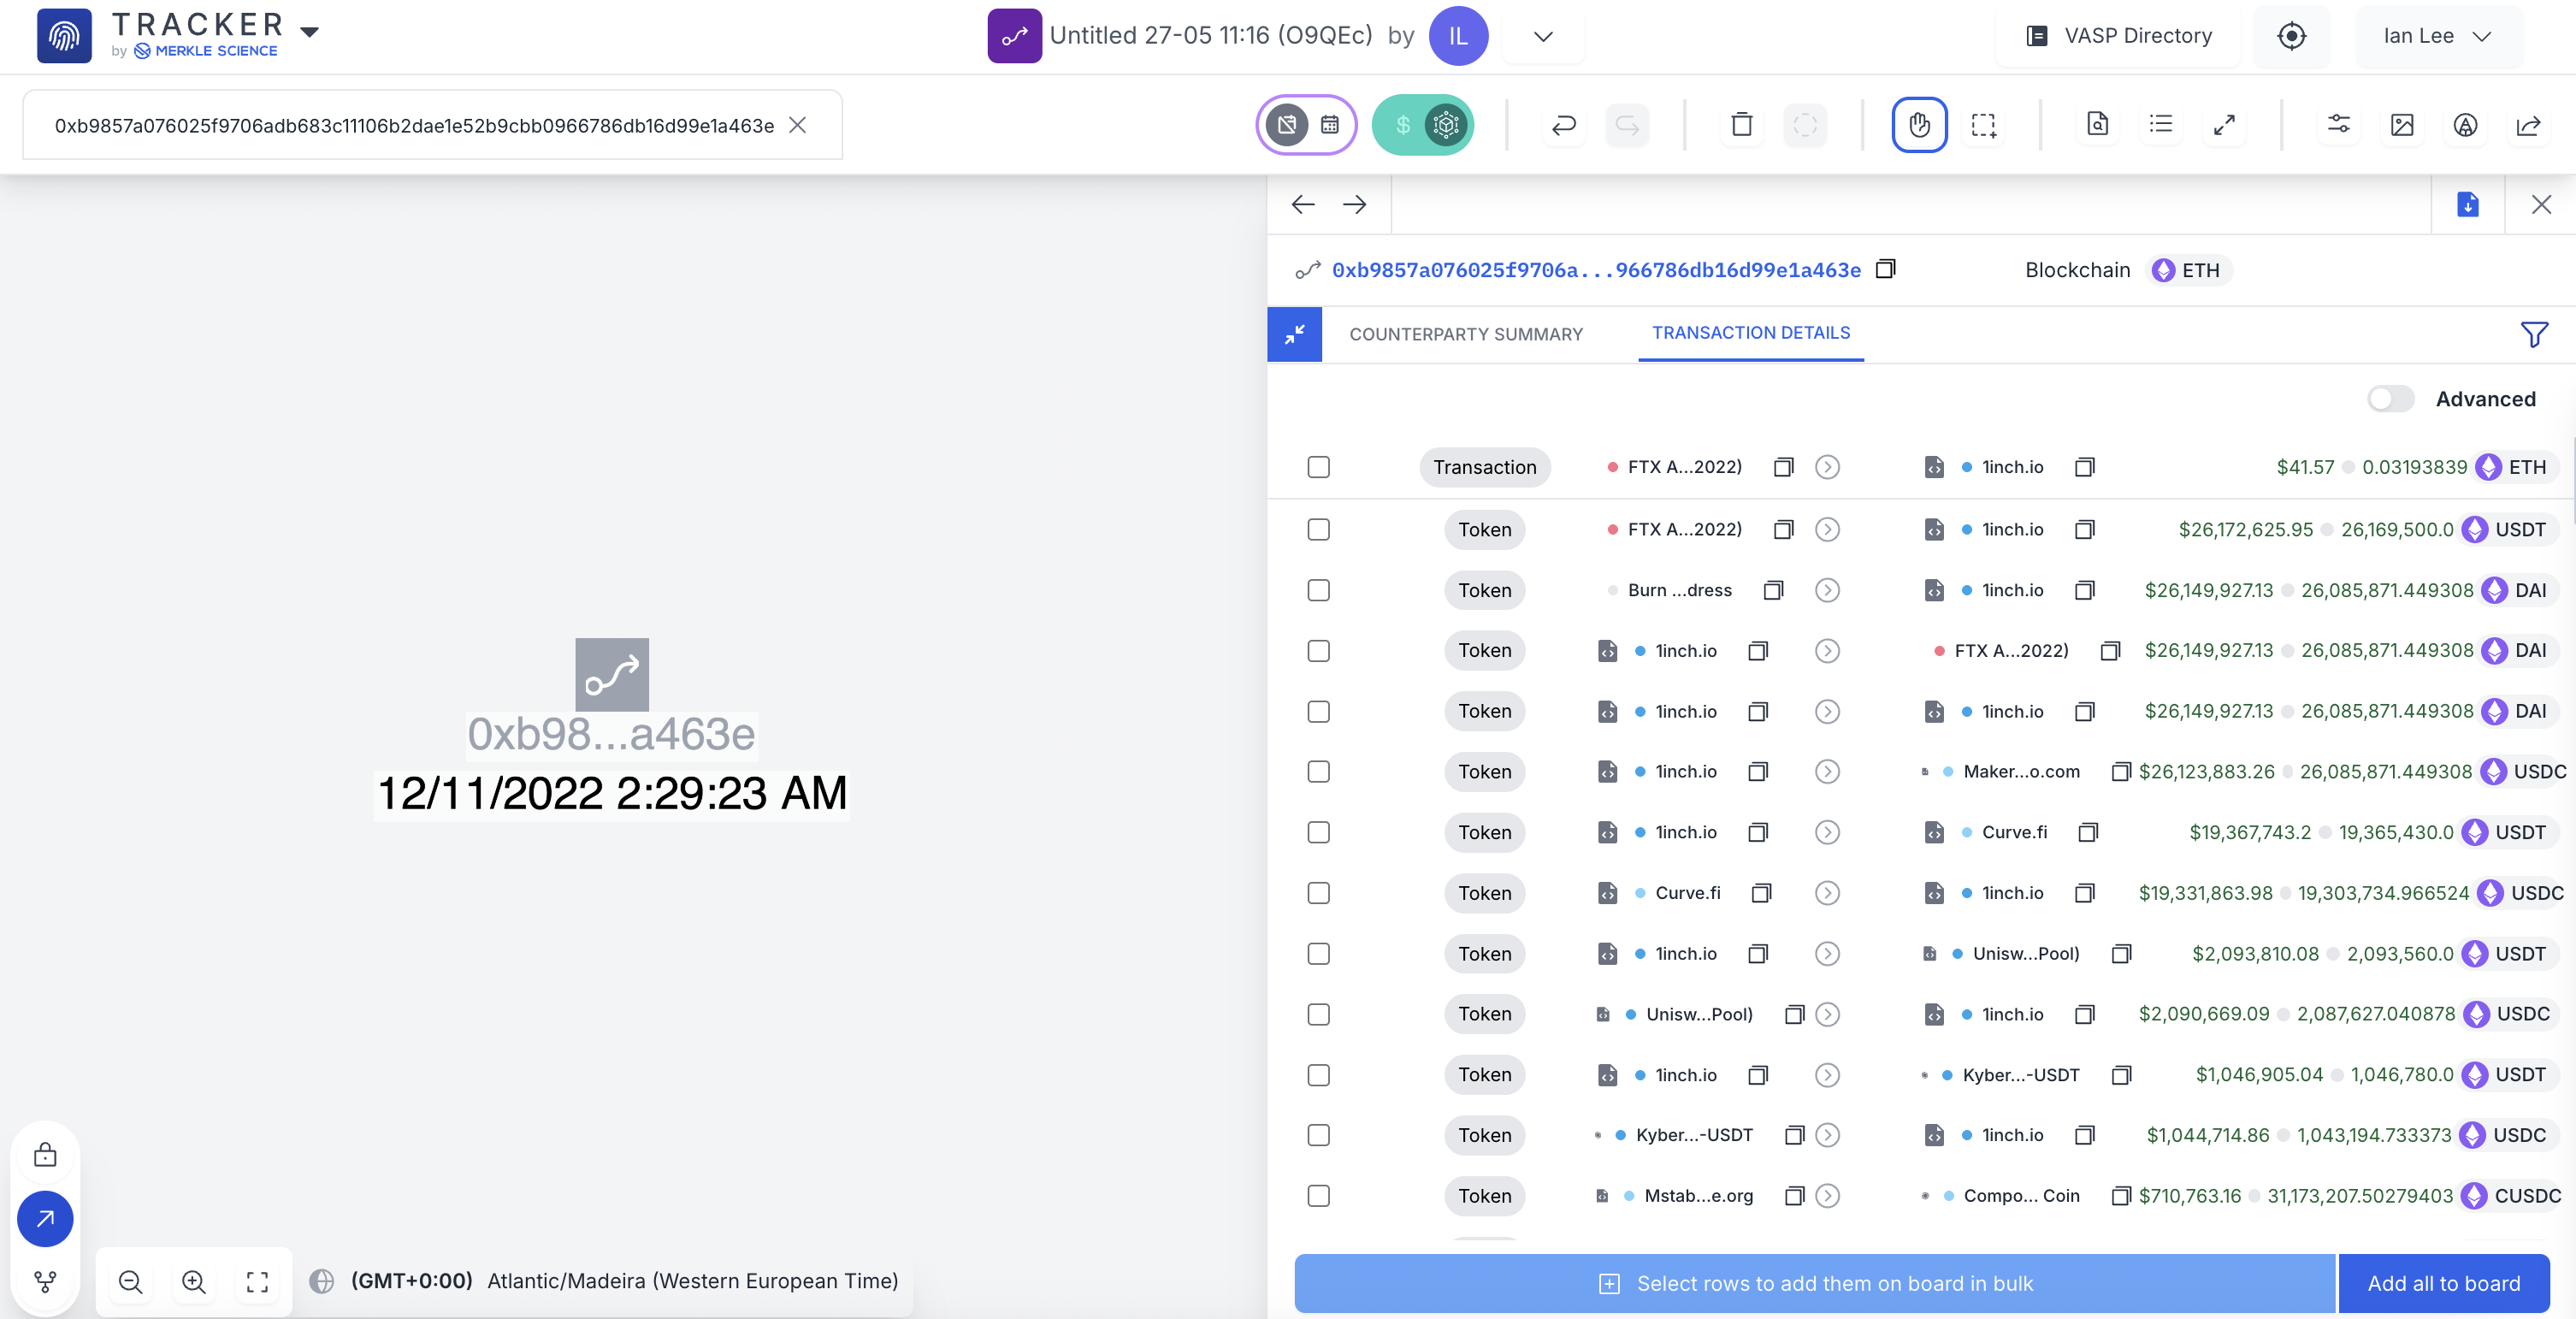The height and width of the screenshot is (1319, 2576).
Task: Activate the rectangular selection tool
Action: [1982, 125]
